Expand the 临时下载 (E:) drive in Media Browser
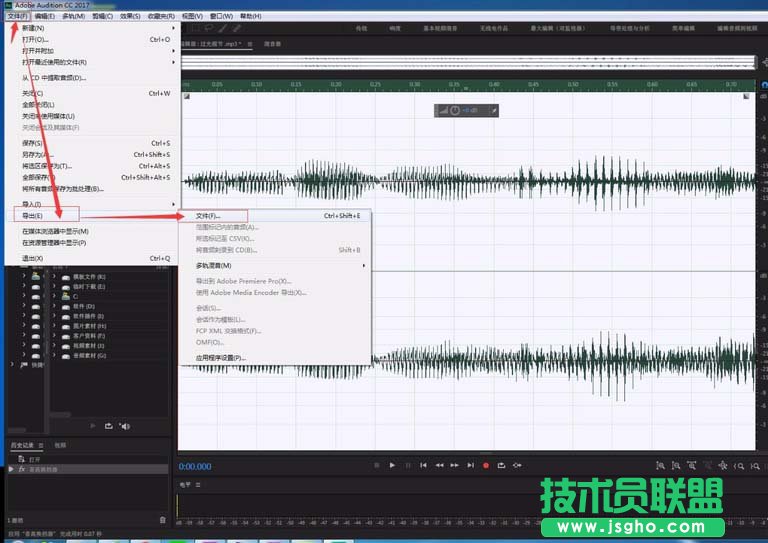Screen dimensions: 768x543 (x=54, y=286)
